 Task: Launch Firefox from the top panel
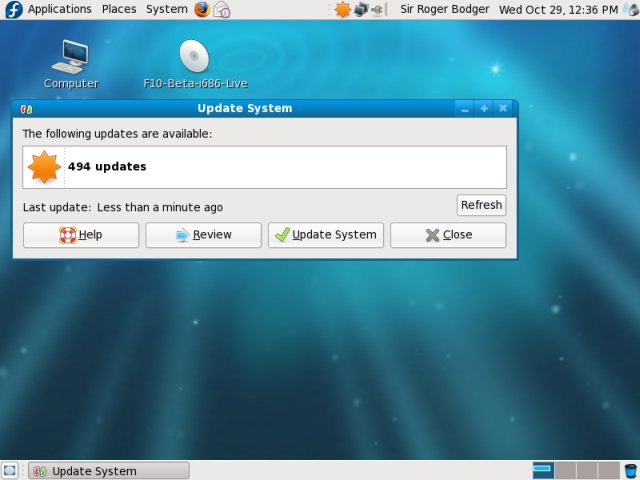(202, 9)
